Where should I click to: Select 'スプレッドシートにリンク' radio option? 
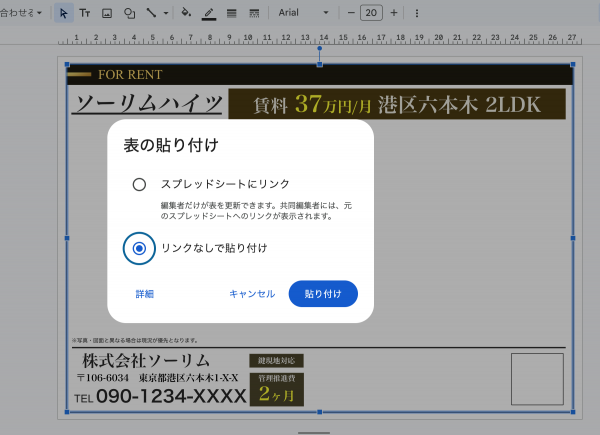tap(139, 184)
